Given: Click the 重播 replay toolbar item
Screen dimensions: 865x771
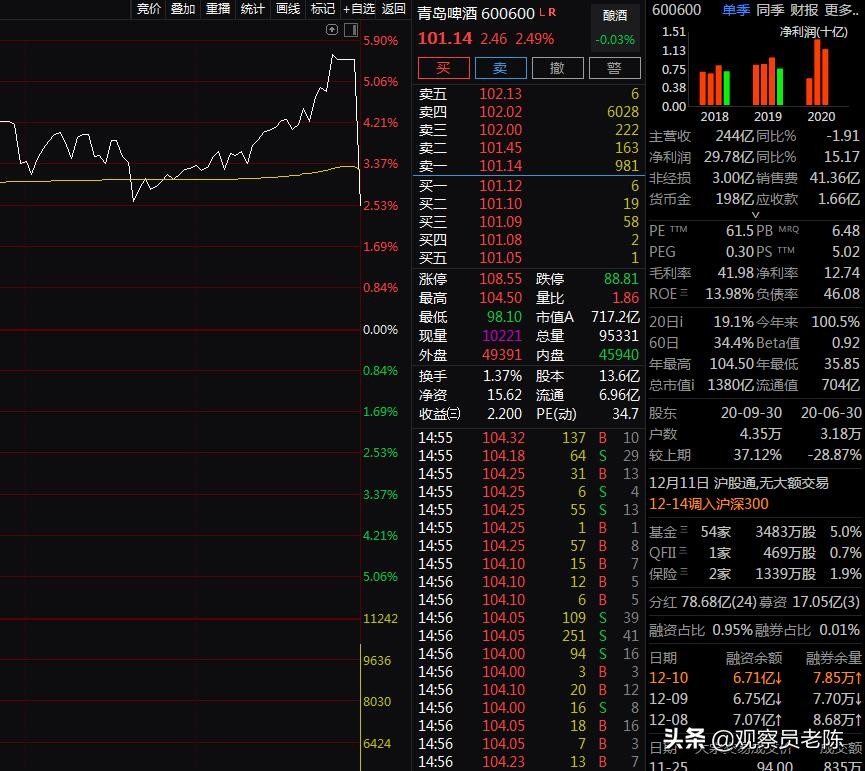Looking at the screenshot, I should click(x=217, y=8).
